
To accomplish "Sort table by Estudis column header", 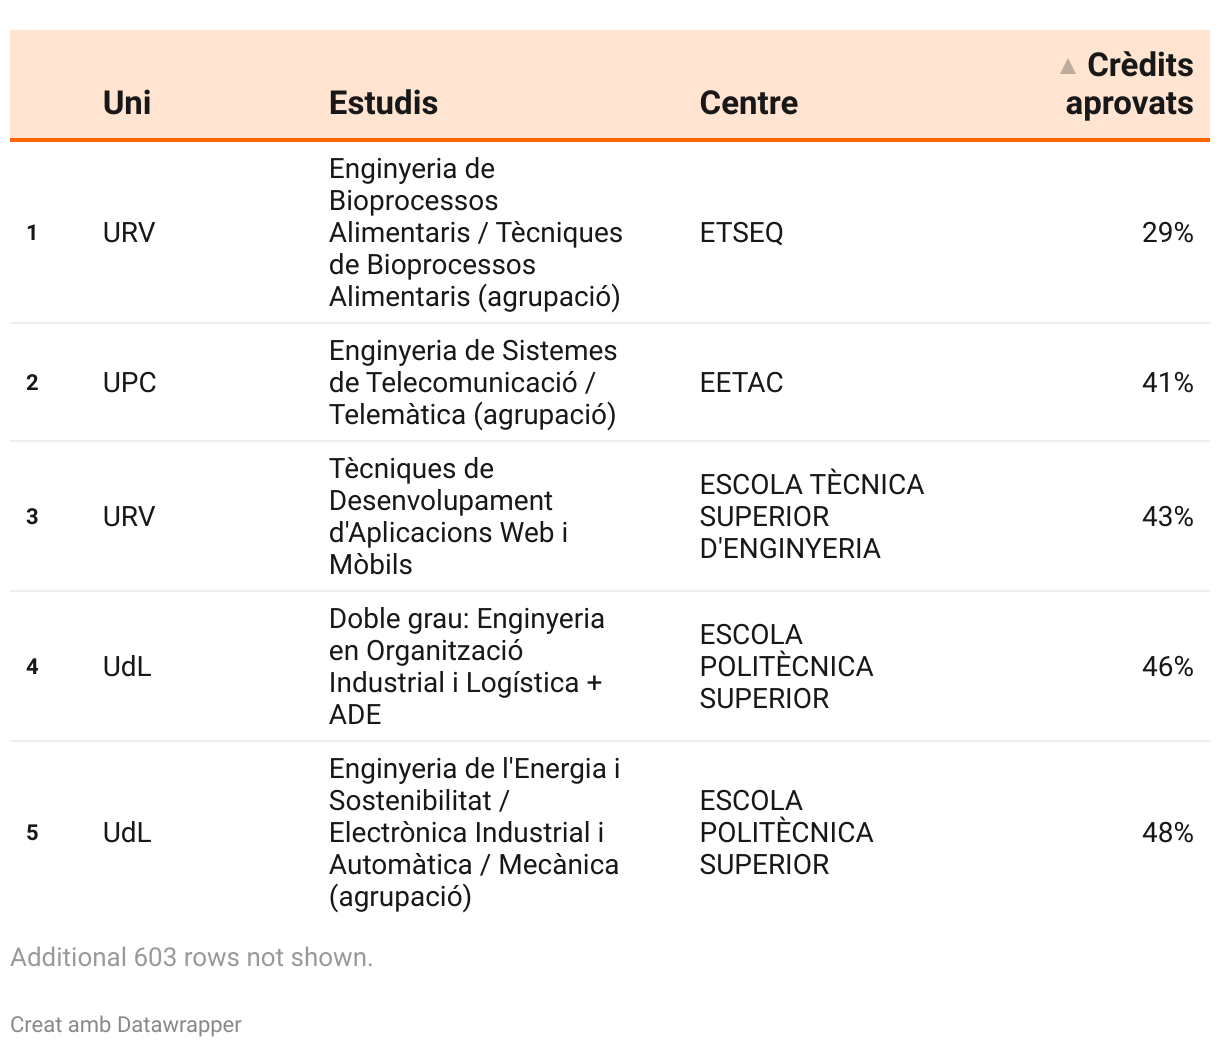I will (383, 102).
